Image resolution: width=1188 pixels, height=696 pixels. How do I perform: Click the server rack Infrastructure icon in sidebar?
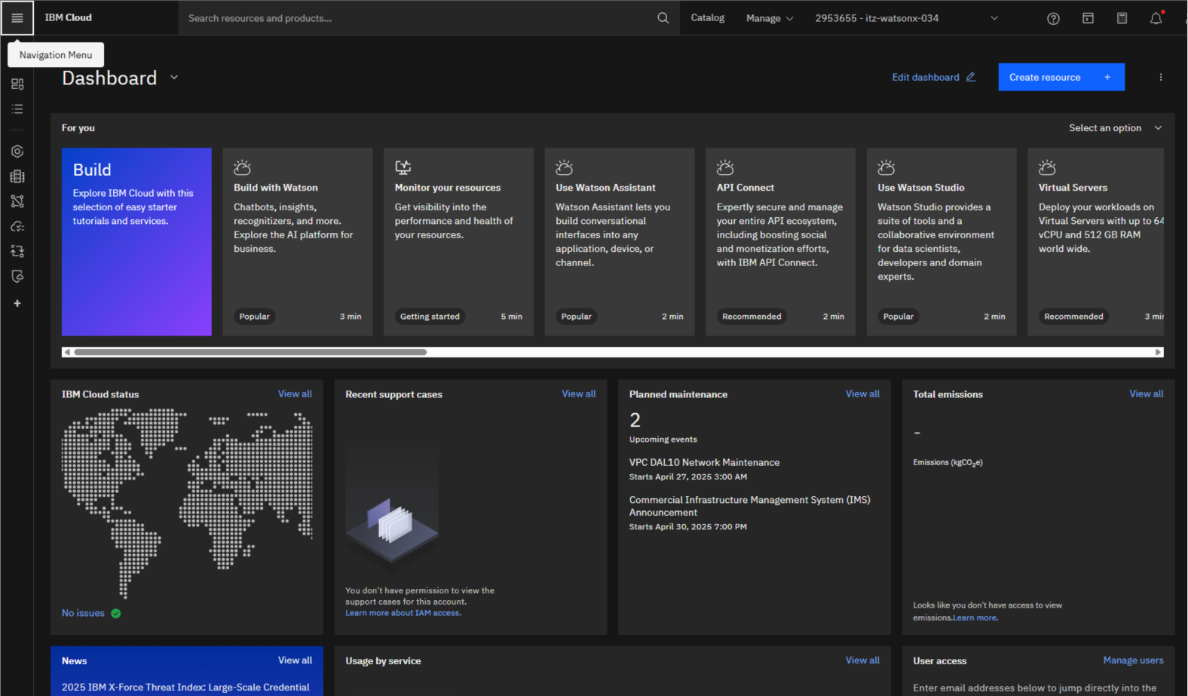click(x=17, y=176)
